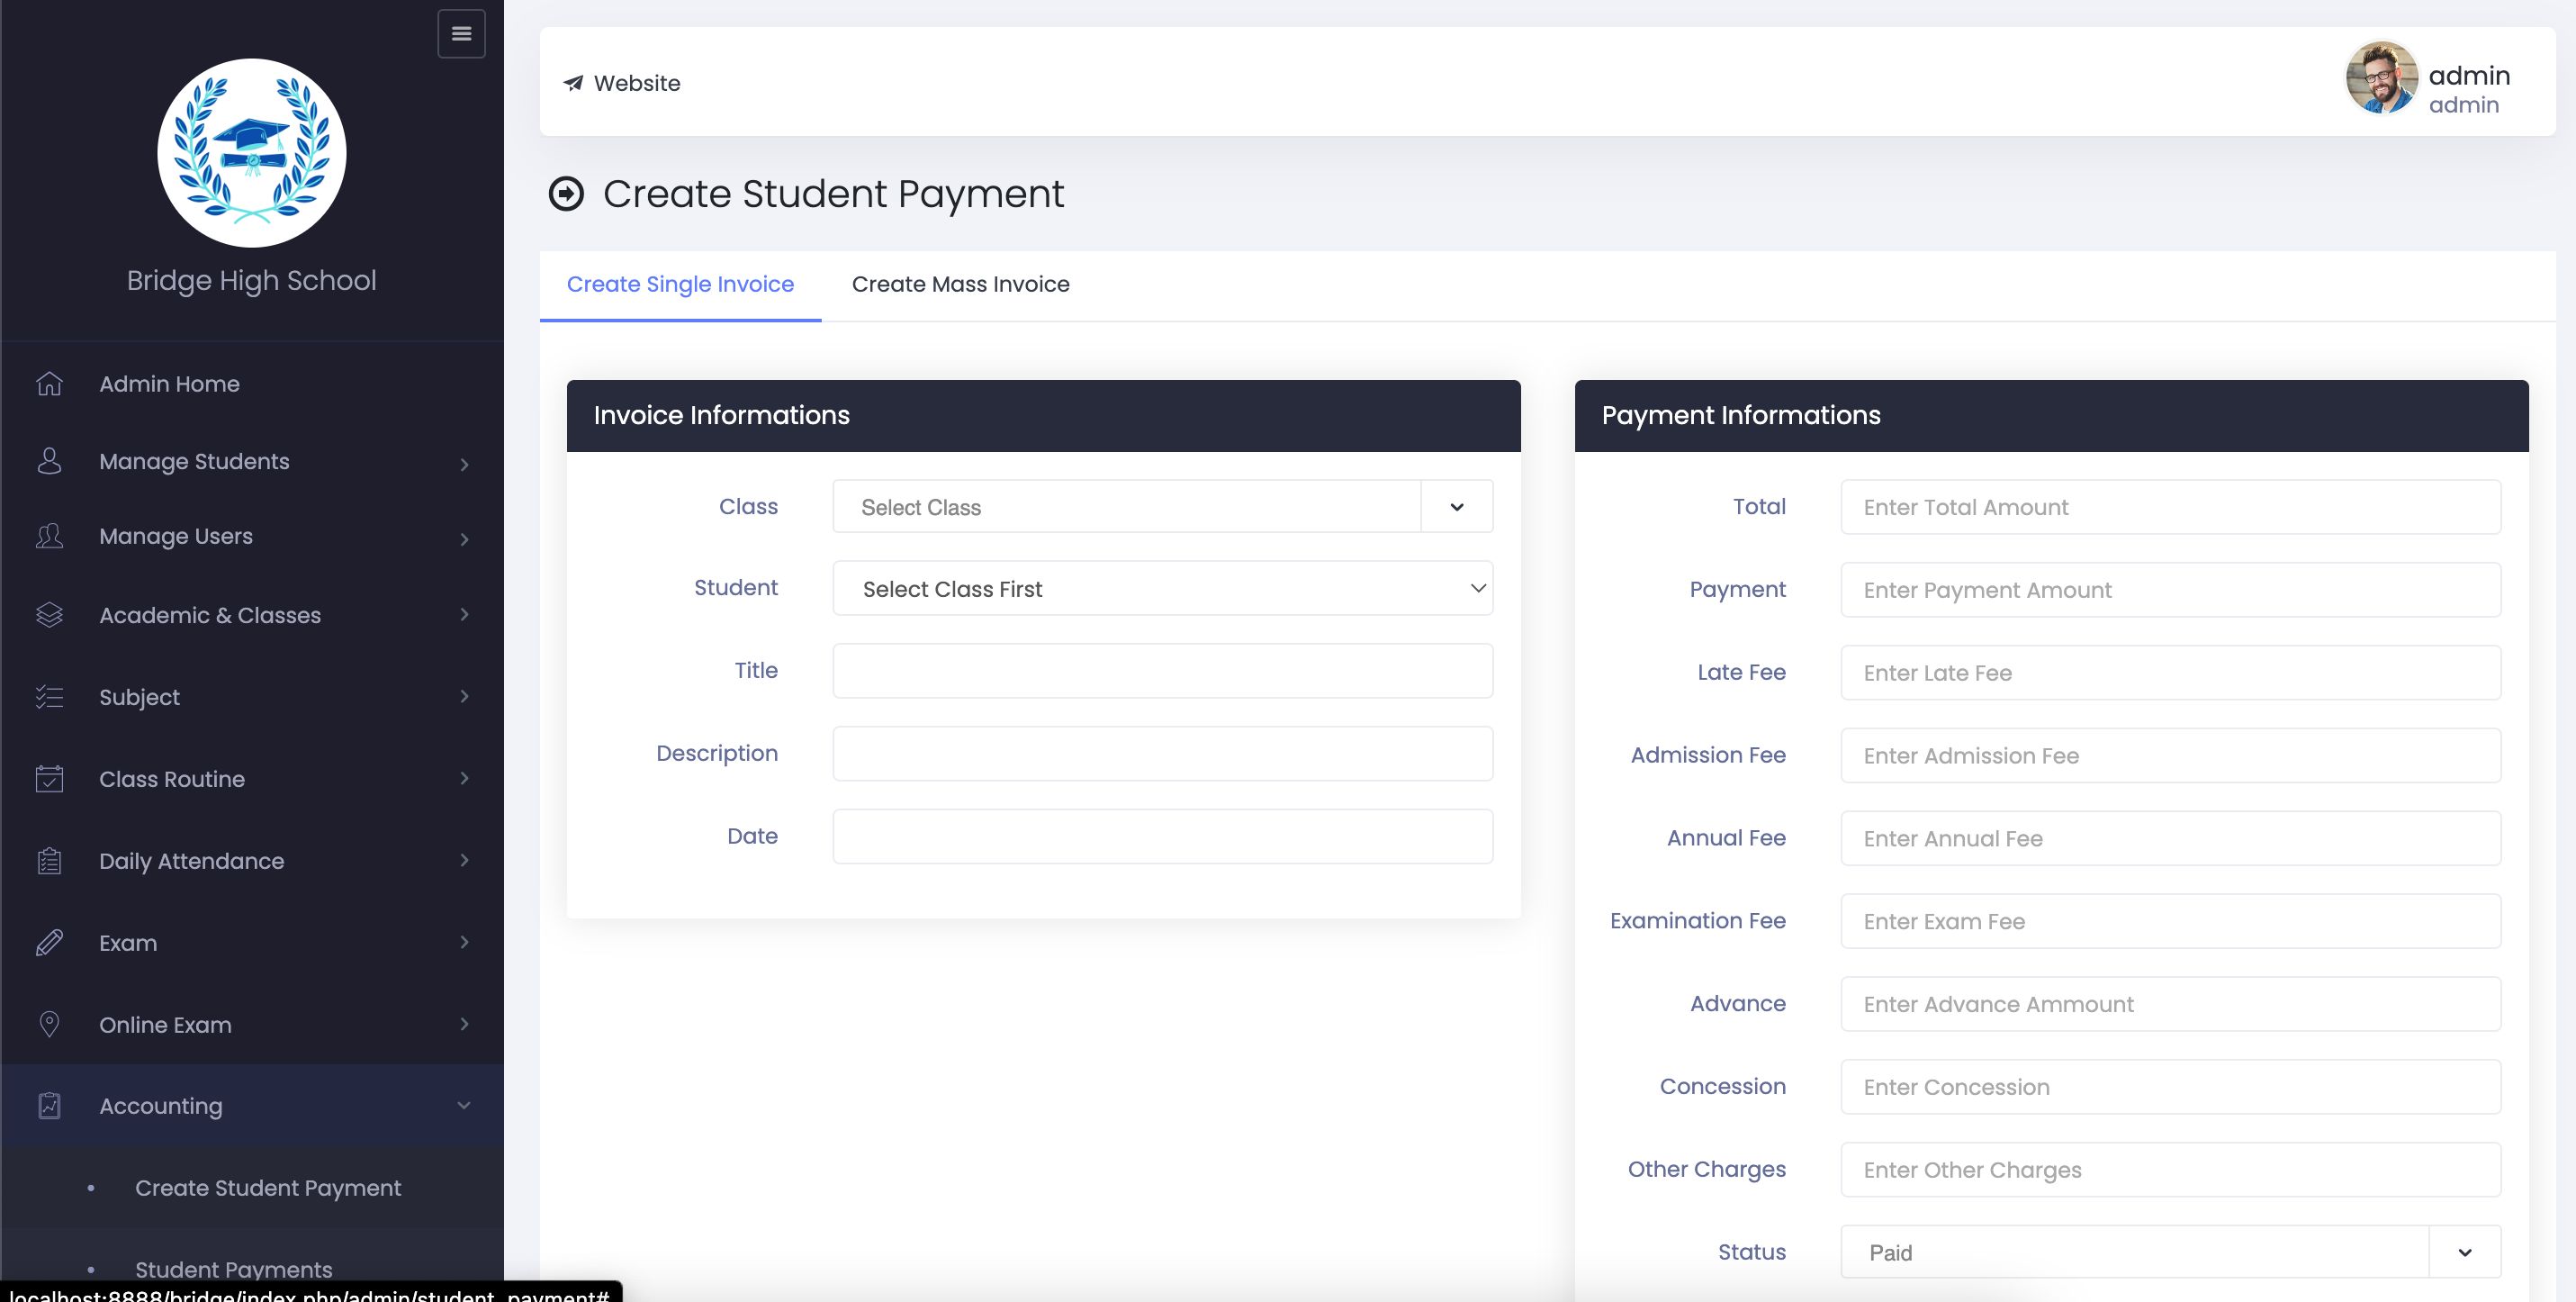Open the Student dropdown list
Screen dimensions: 2576x1302
point(1162,589)
